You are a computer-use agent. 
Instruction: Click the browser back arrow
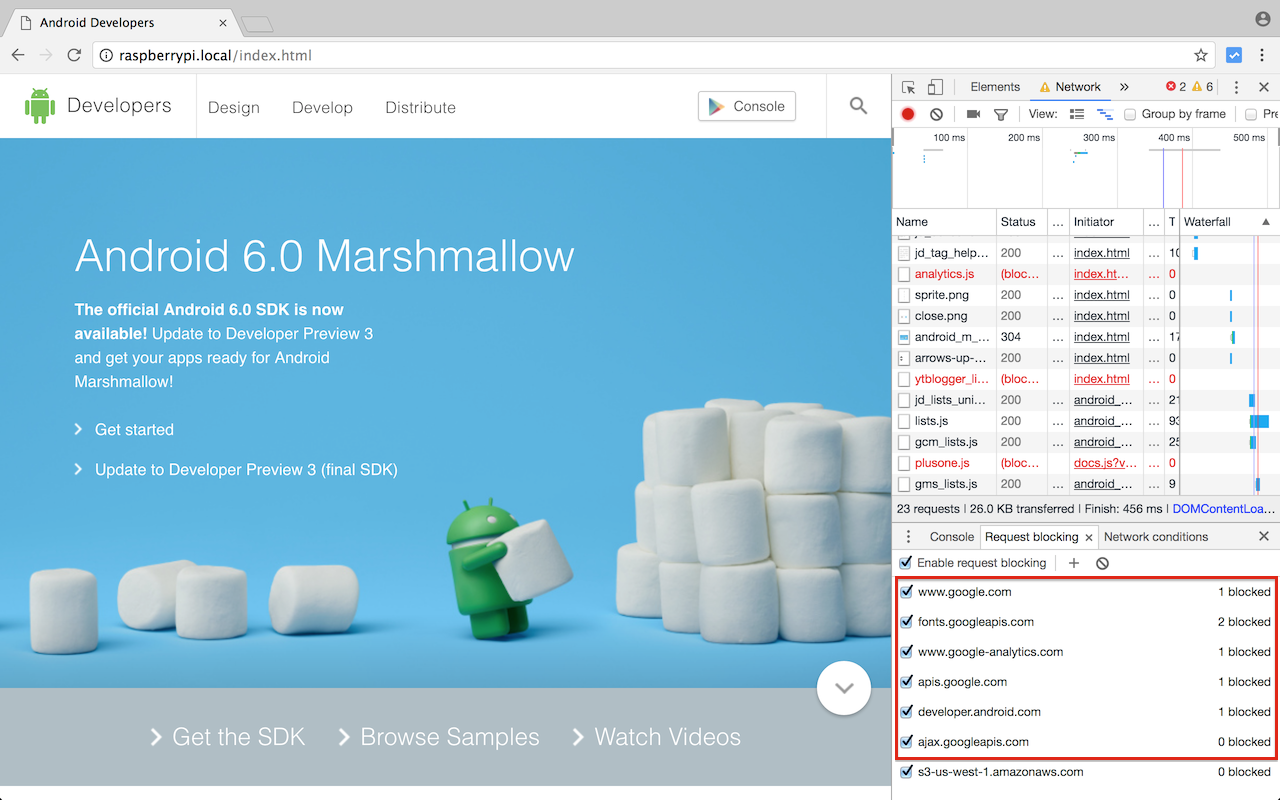pos(18,55)
